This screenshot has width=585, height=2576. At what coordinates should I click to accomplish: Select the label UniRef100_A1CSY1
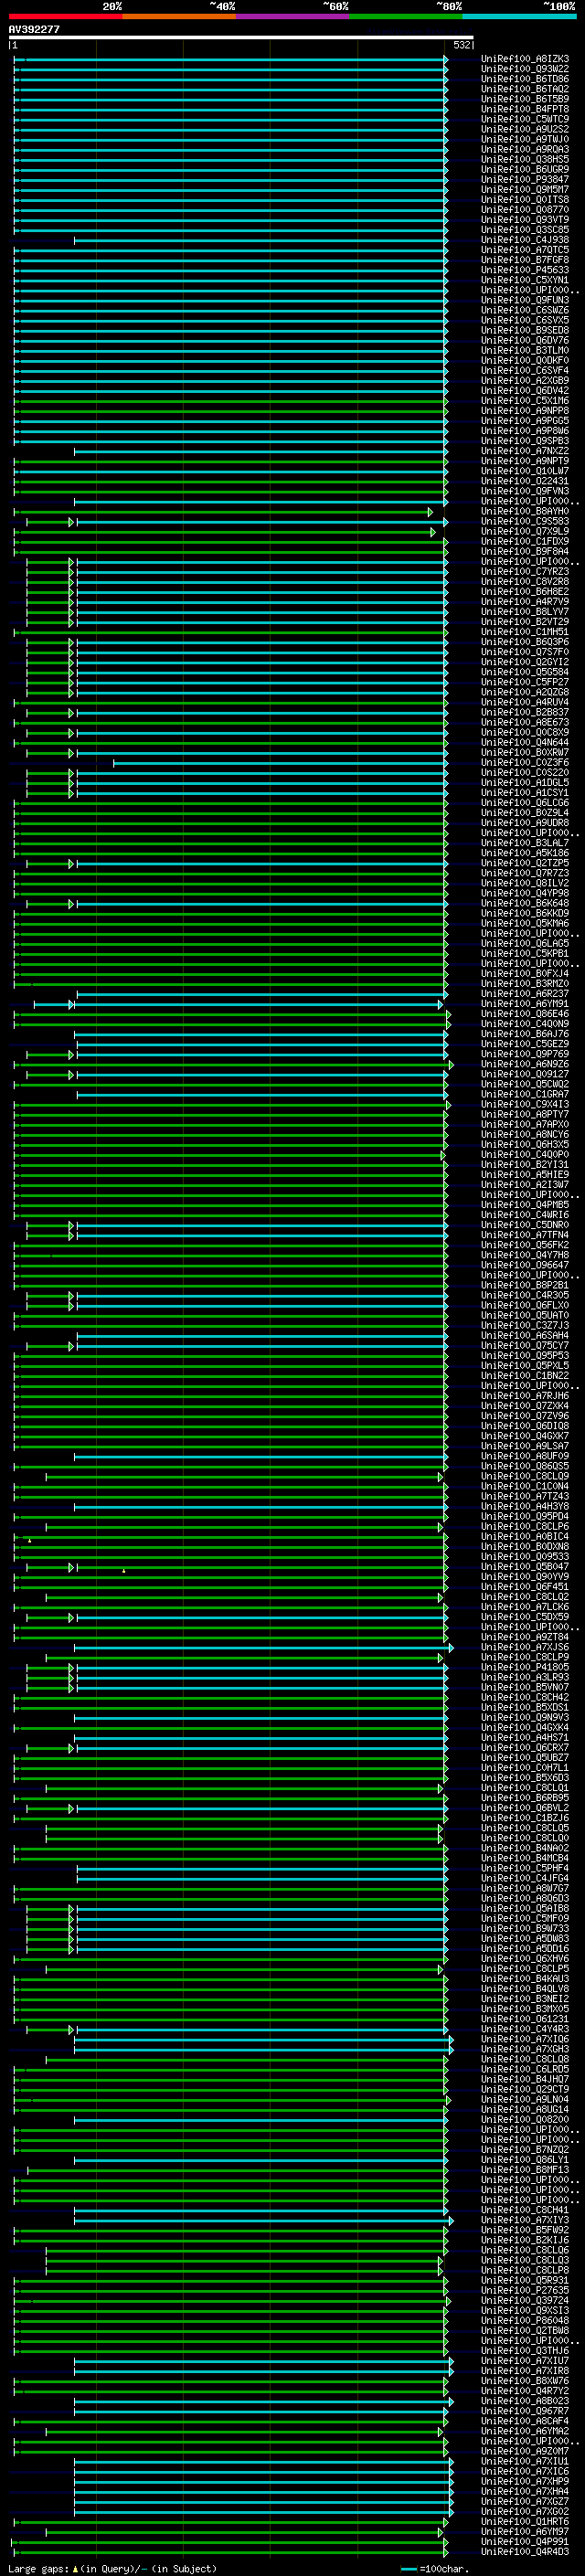pos(525,793)
